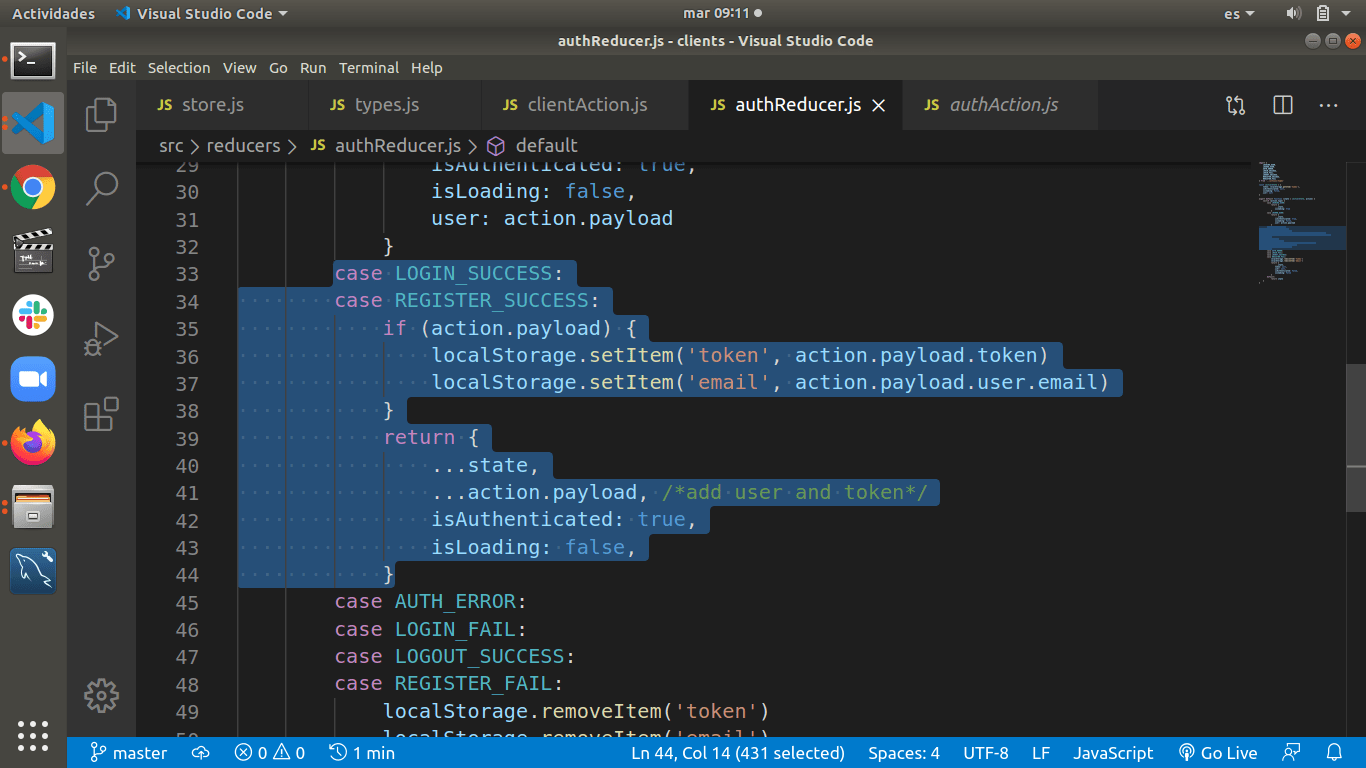Viewport: 1366px width, 768px height.
Task: Open Zoom from the dock
Action: tap(33, 379)
